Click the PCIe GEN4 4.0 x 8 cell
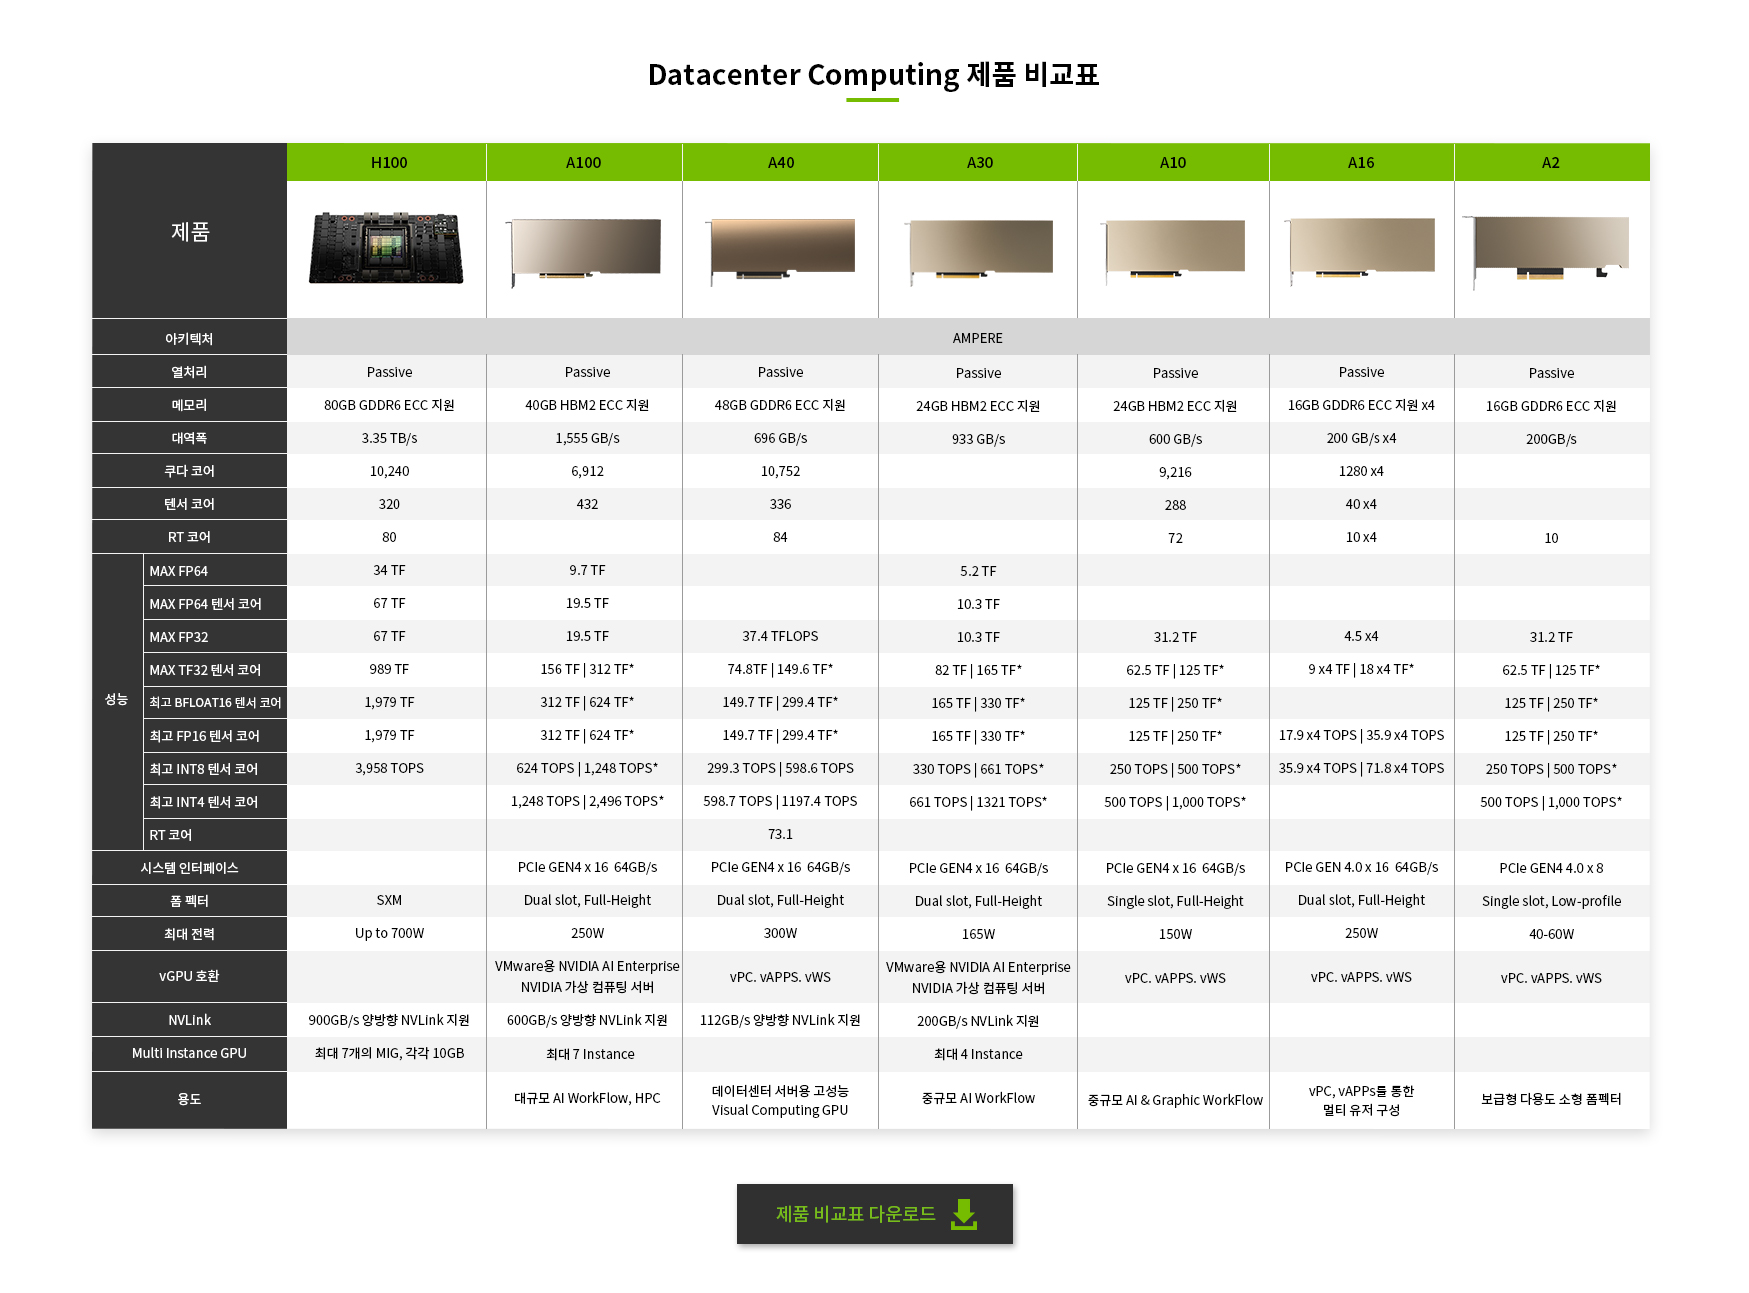 point(1551,868)
